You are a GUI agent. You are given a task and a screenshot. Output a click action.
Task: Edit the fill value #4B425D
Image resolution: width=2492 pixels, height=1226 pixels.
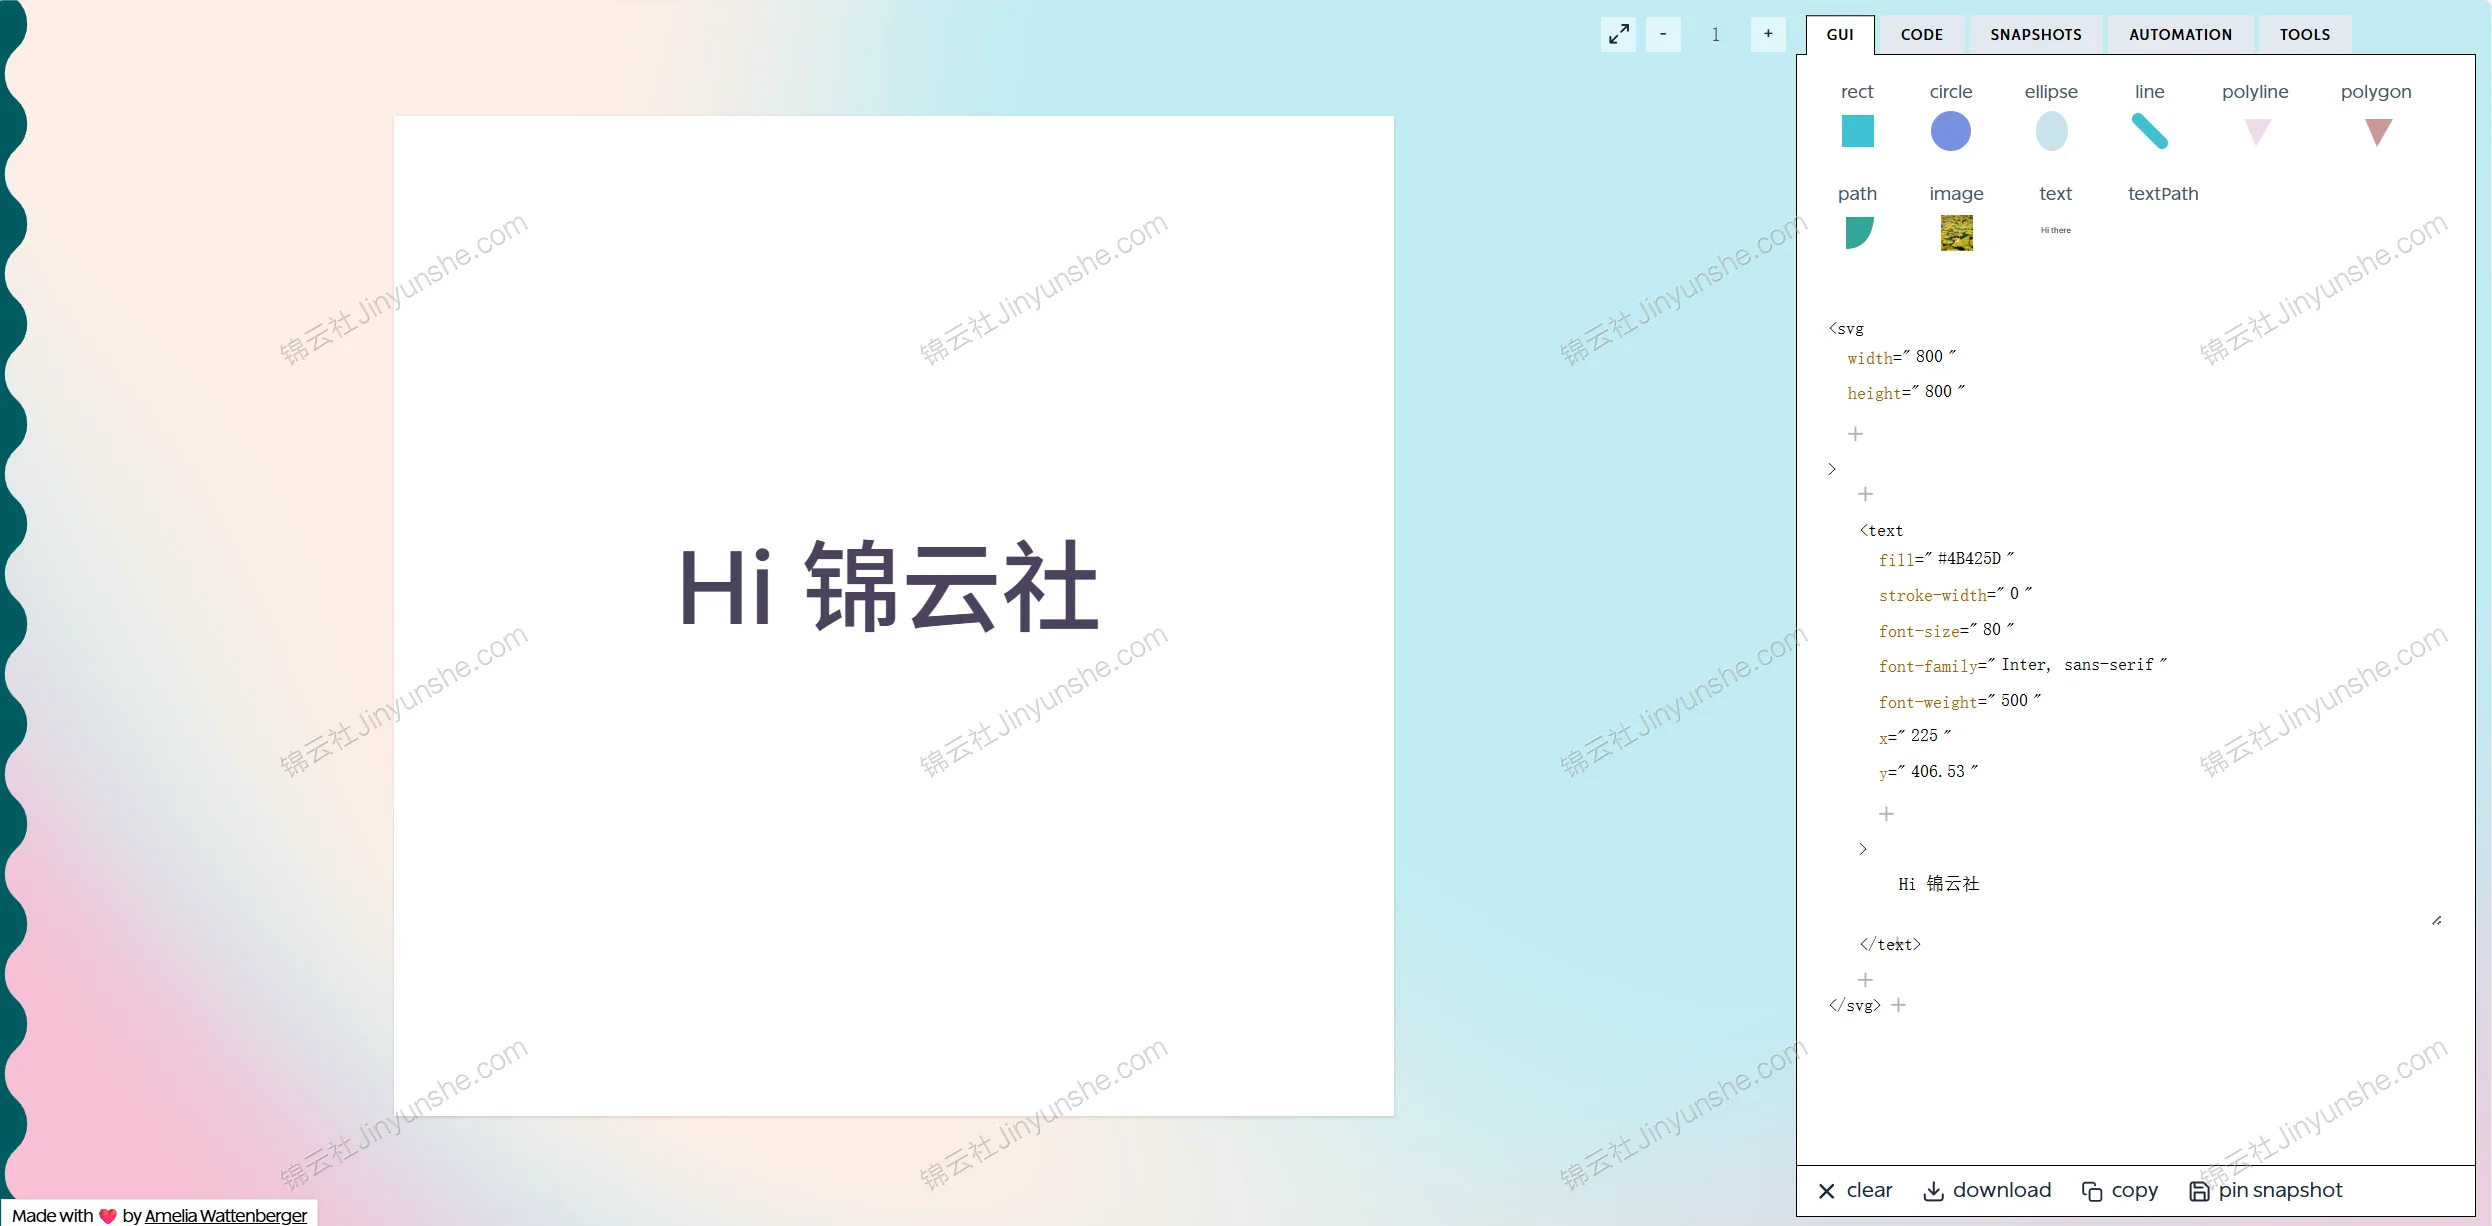click(x=1969, y=559)
